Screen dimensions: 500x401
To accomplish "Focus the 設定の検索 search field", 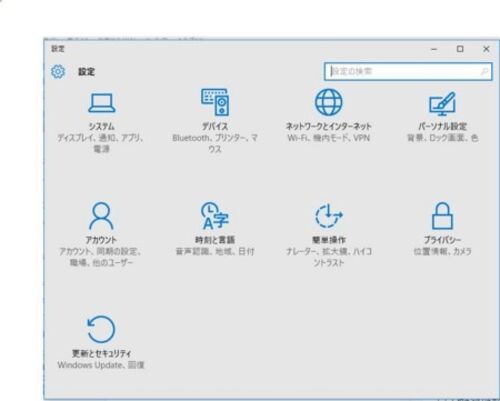I will [408, 71].
